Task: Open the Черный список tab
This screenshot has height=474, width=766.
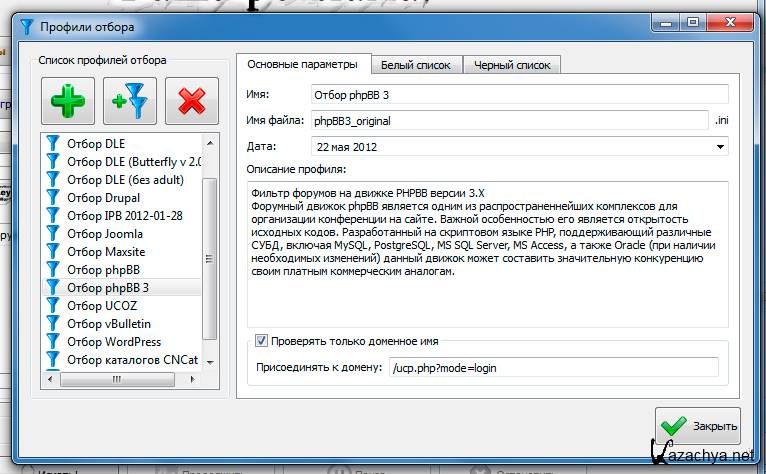Action: (x=512, y=65)
